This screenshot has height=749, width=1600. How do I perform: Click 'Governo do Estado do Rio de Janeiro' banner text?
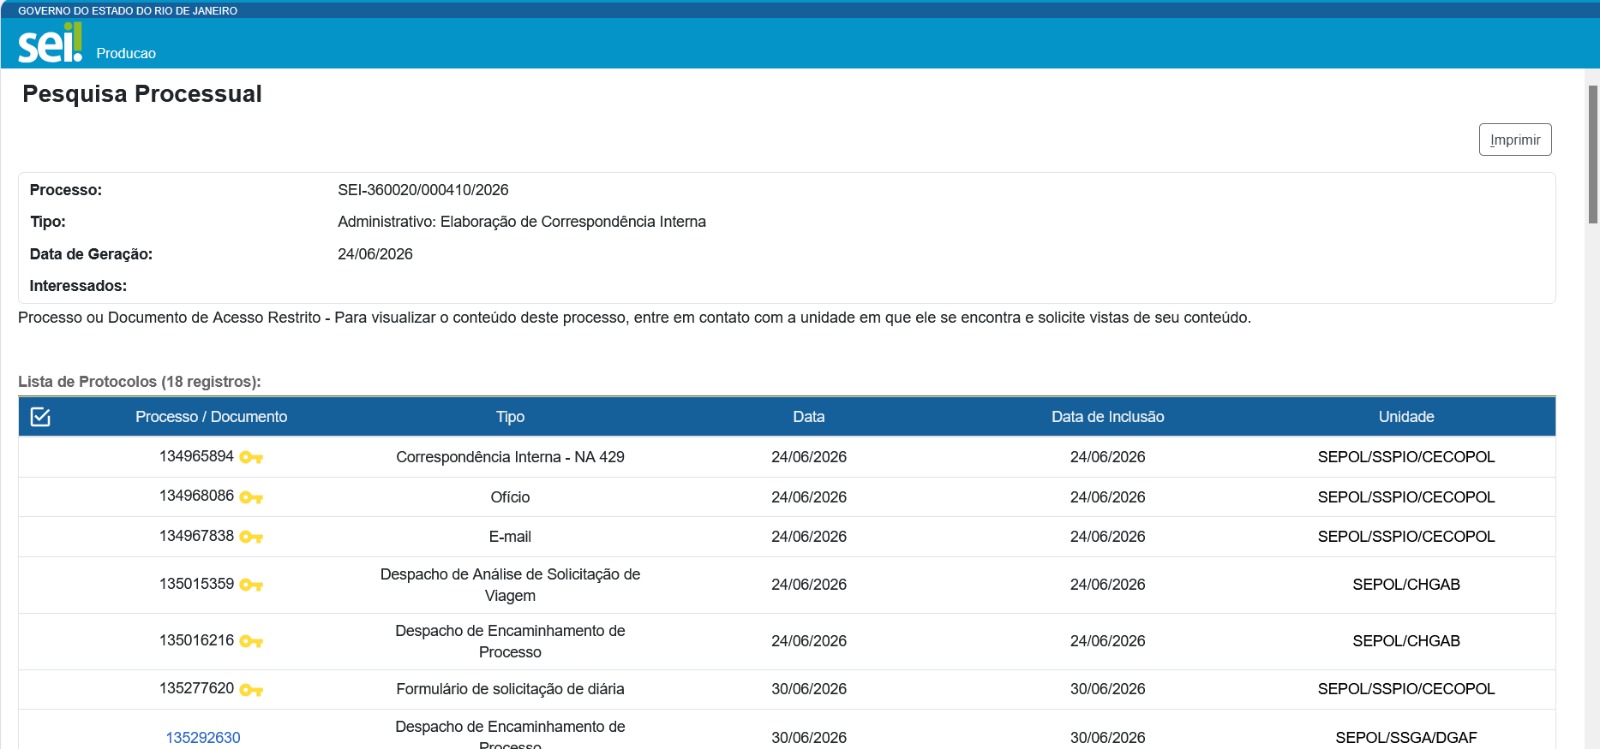tap(128, 11)
